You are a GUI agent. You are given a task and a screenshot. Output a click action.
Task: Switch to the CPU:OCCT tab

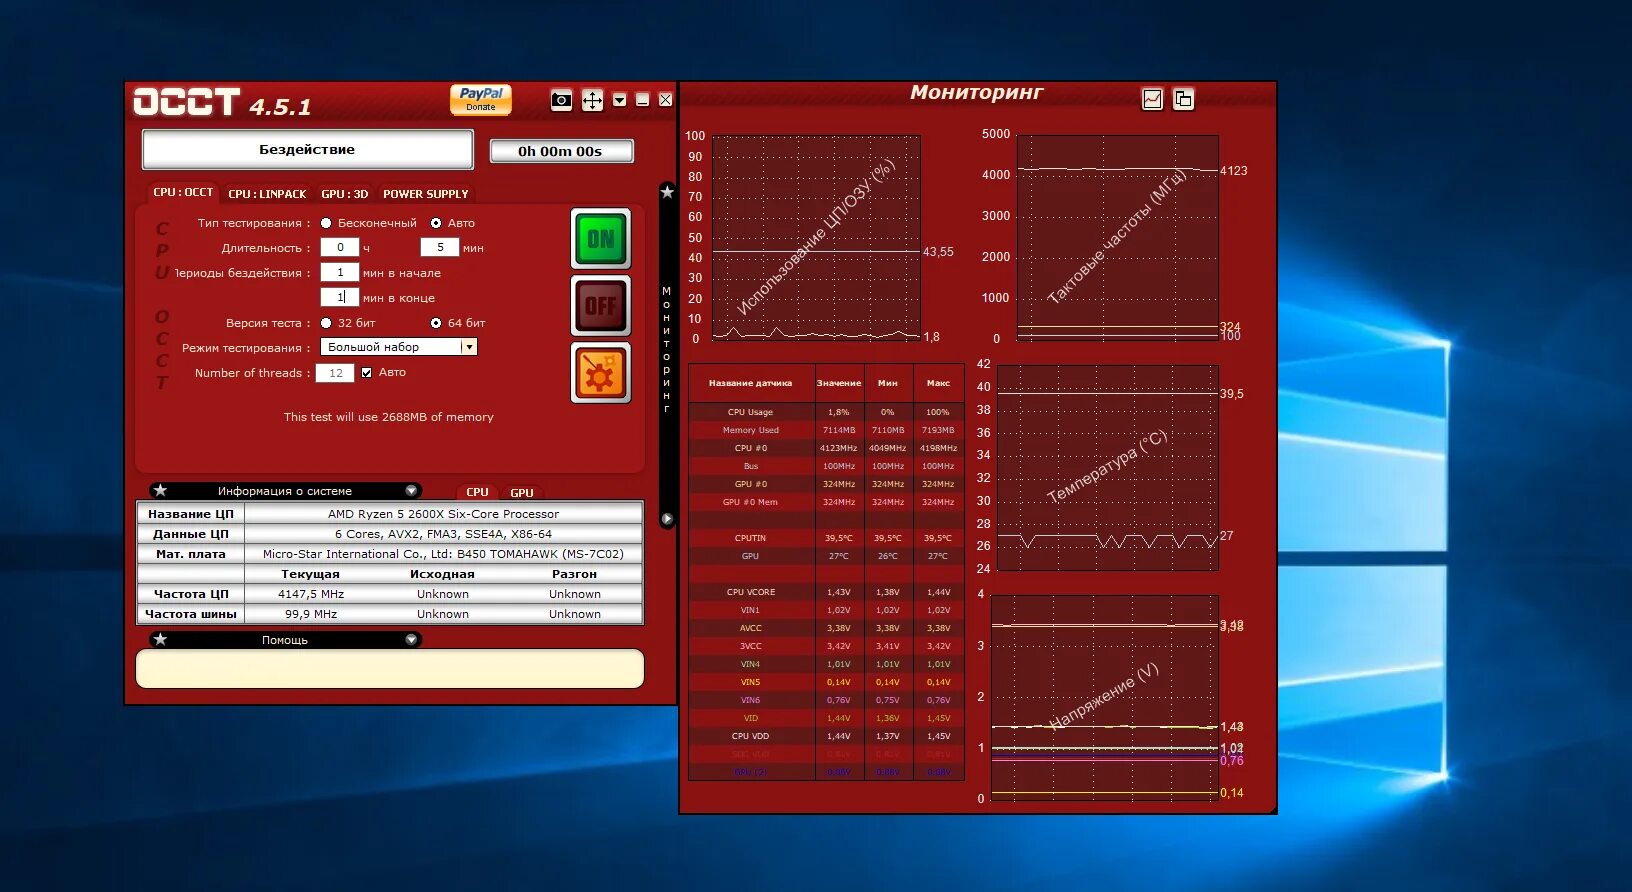183,192
